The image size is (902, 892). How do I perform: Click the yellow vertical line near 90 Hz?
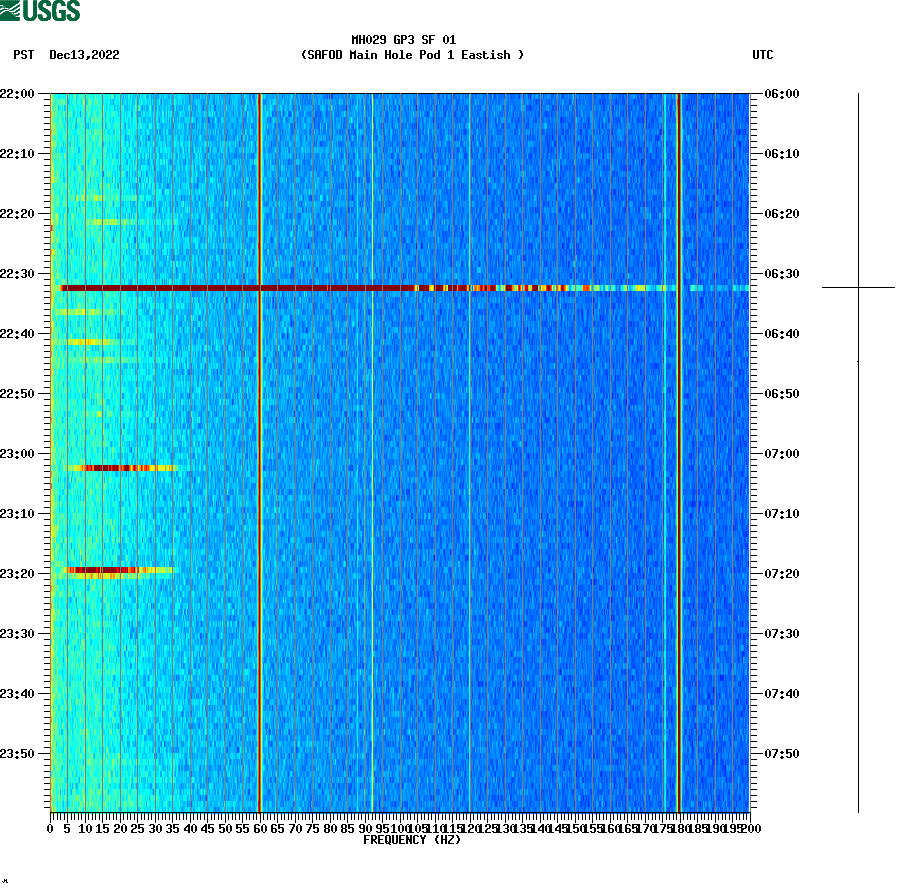370,450
